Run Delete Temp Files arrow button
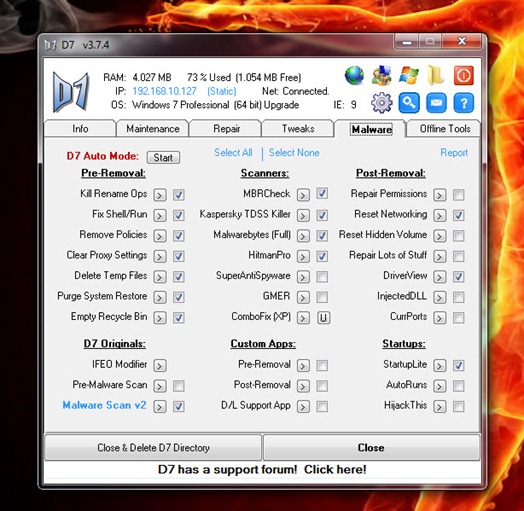 click(x=160, y=277)
